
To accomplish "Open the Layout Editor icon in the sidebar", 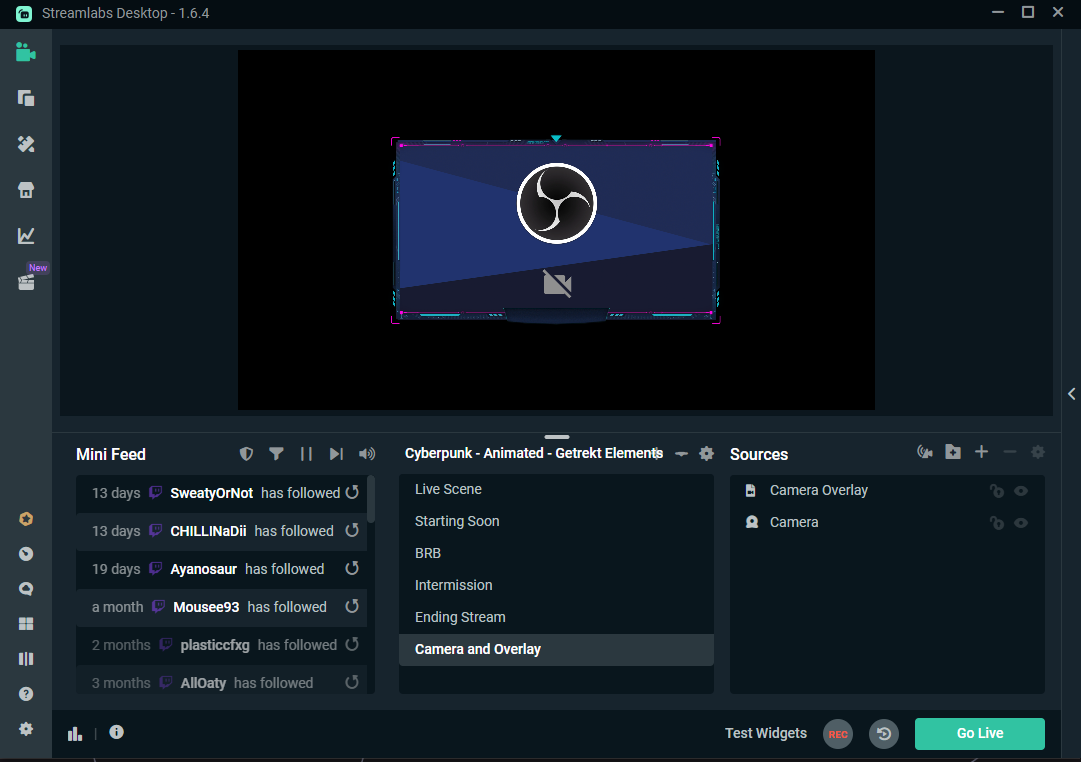I will click(x=26, y=624).
